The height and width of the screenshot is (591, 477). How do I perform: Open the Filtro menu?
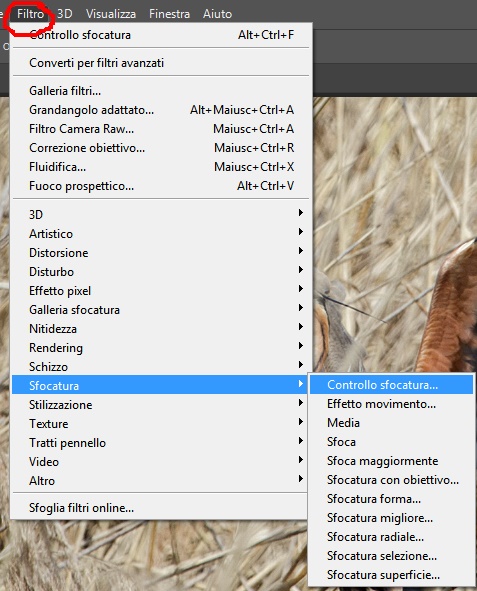(30, 14)
